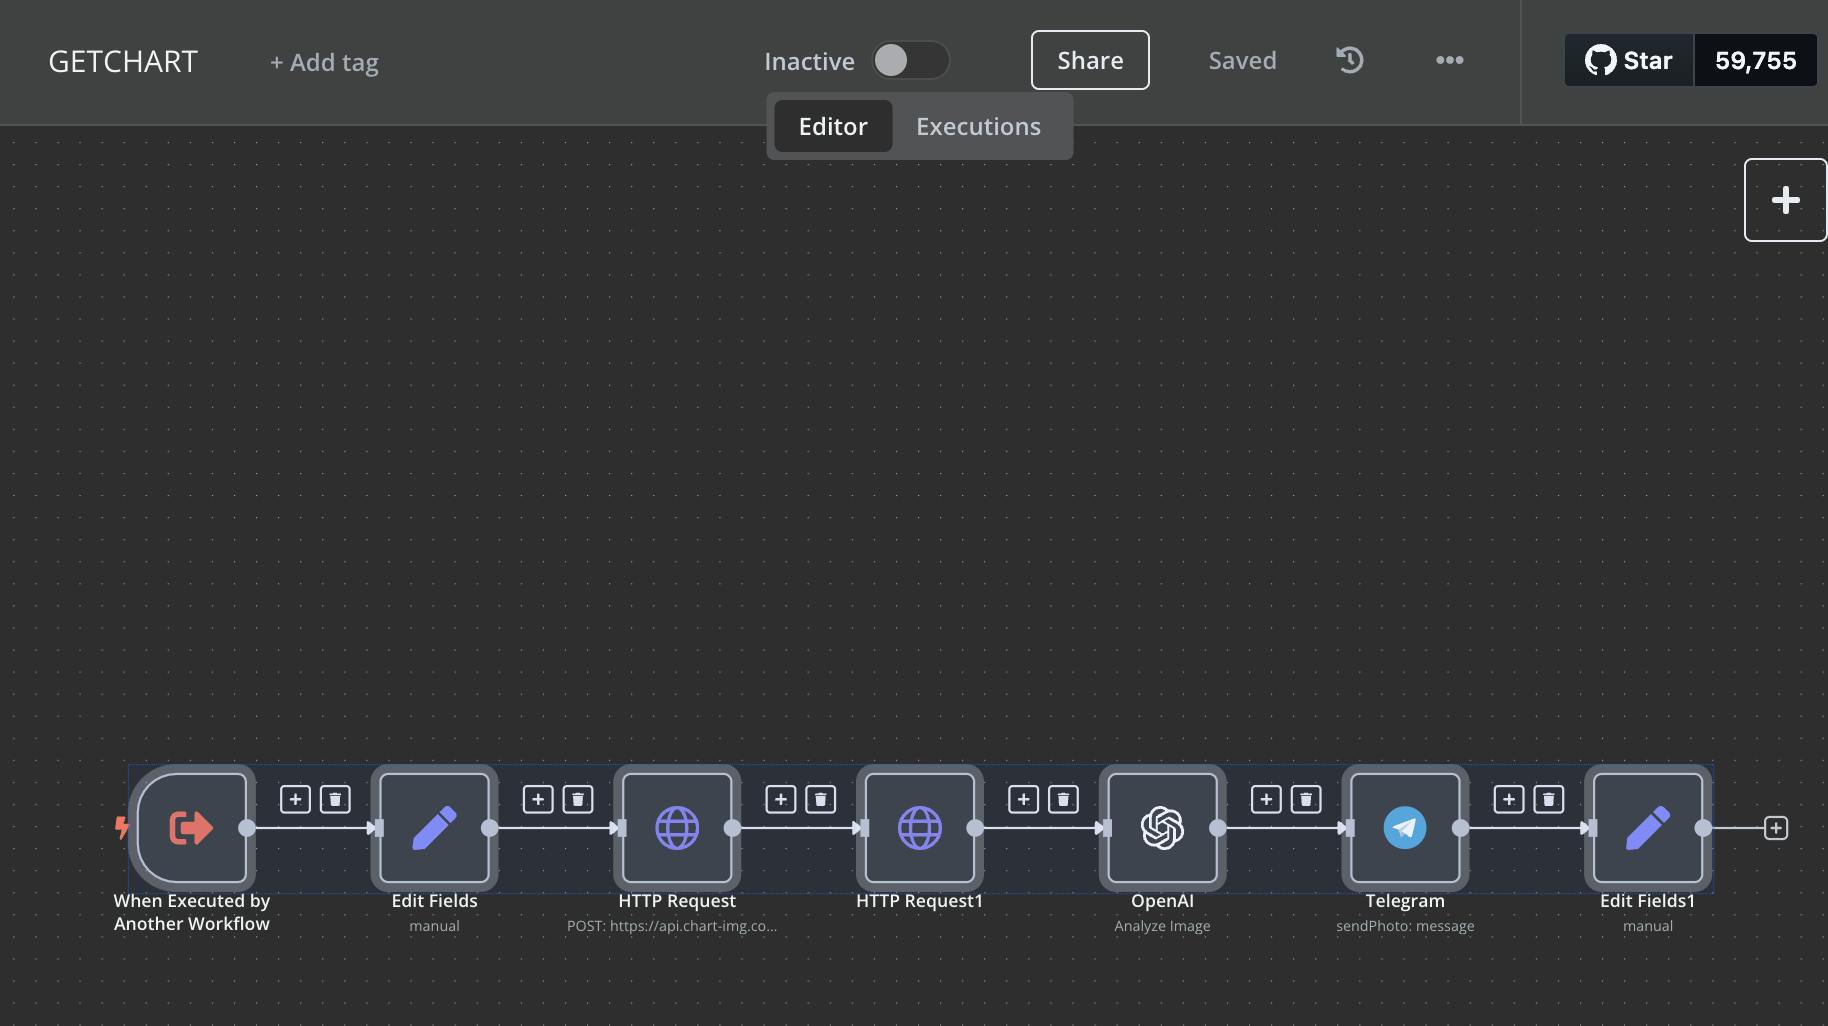The width and height of the screenshot is (1828, 1026).
Task: Add node between HTTP Request1 and OpenAI
Action: tap(1023, 799)
